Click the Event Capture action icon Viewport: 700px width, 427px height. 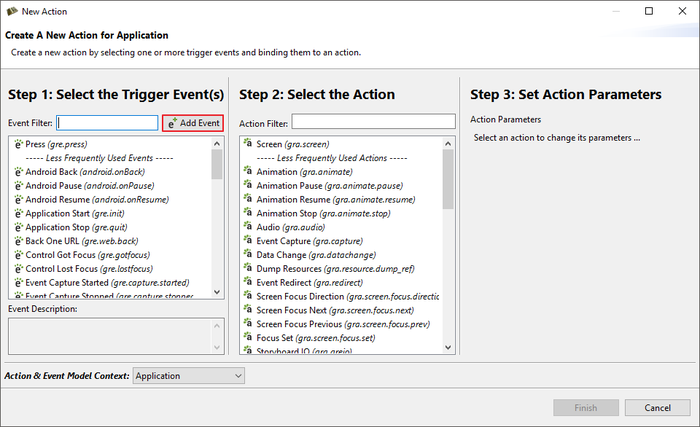pyautogui.click(x=248, y=240)
